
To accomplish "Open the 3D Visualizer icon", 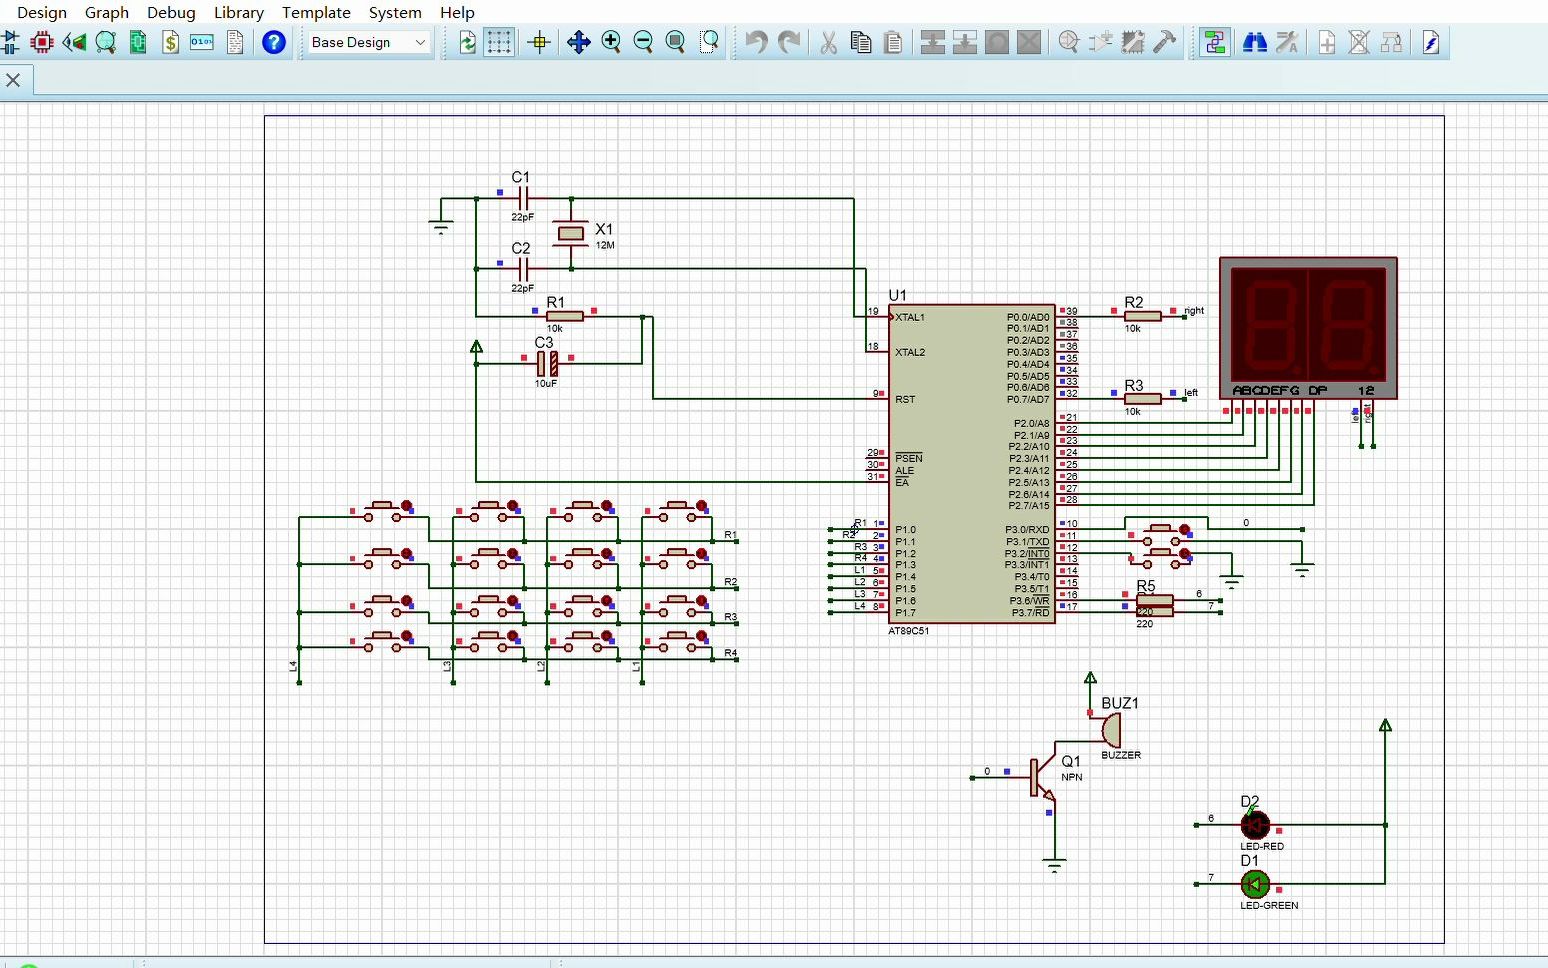I will click(73, 42).
